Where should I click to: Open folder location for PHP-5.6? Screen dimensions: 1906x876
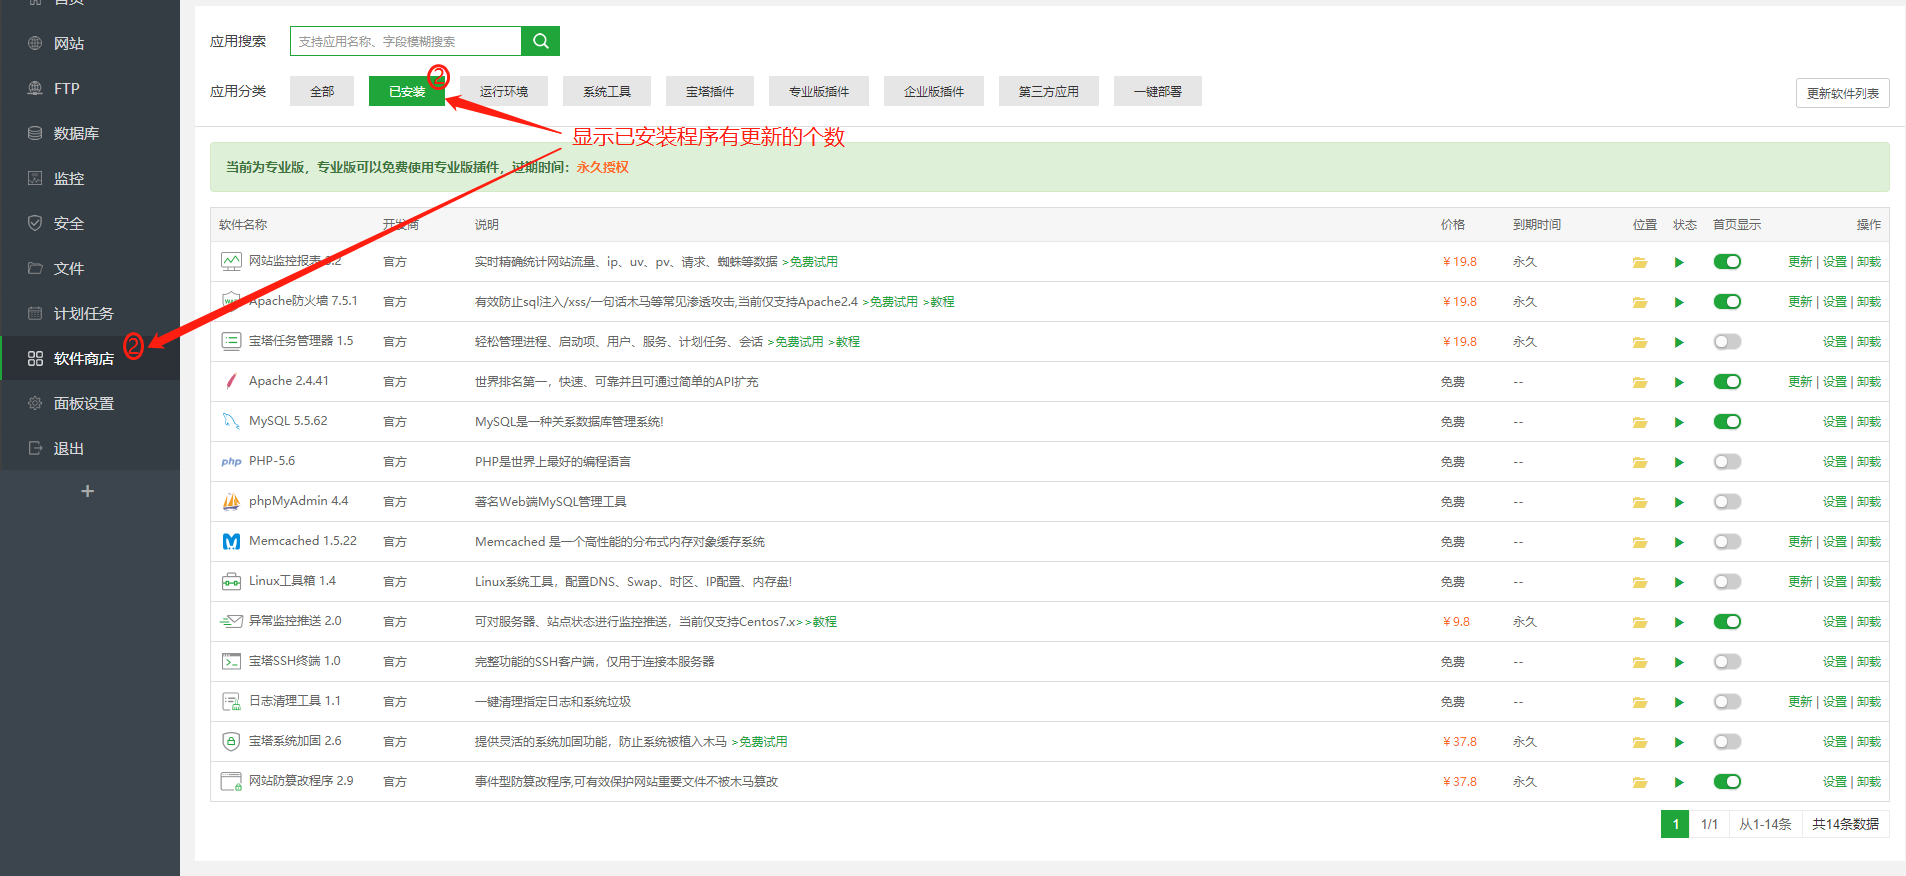[x=1640, y=462]
